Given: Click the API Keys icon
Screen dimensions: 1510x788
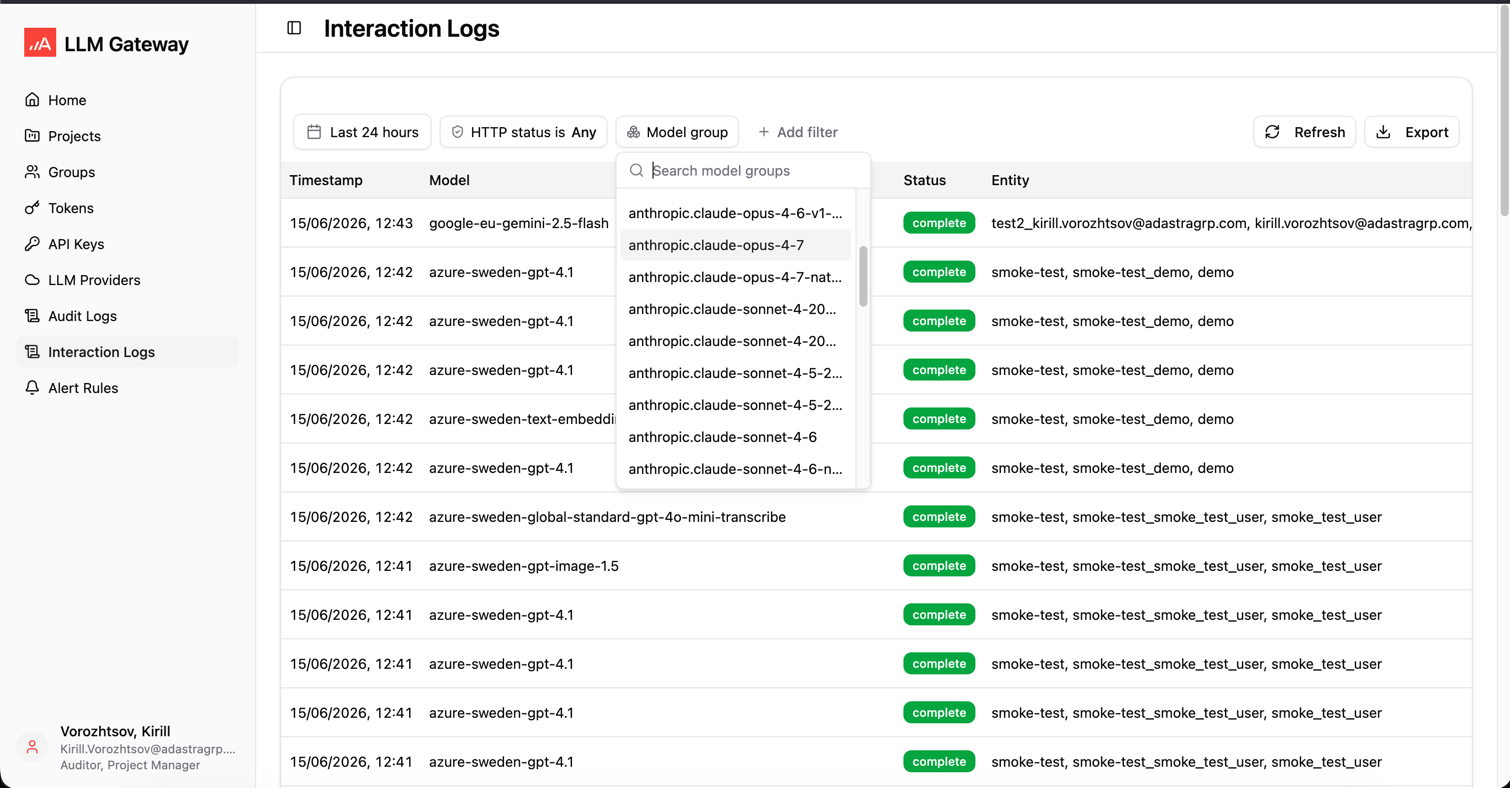Looking at the screenshot, I should (32, 244).
